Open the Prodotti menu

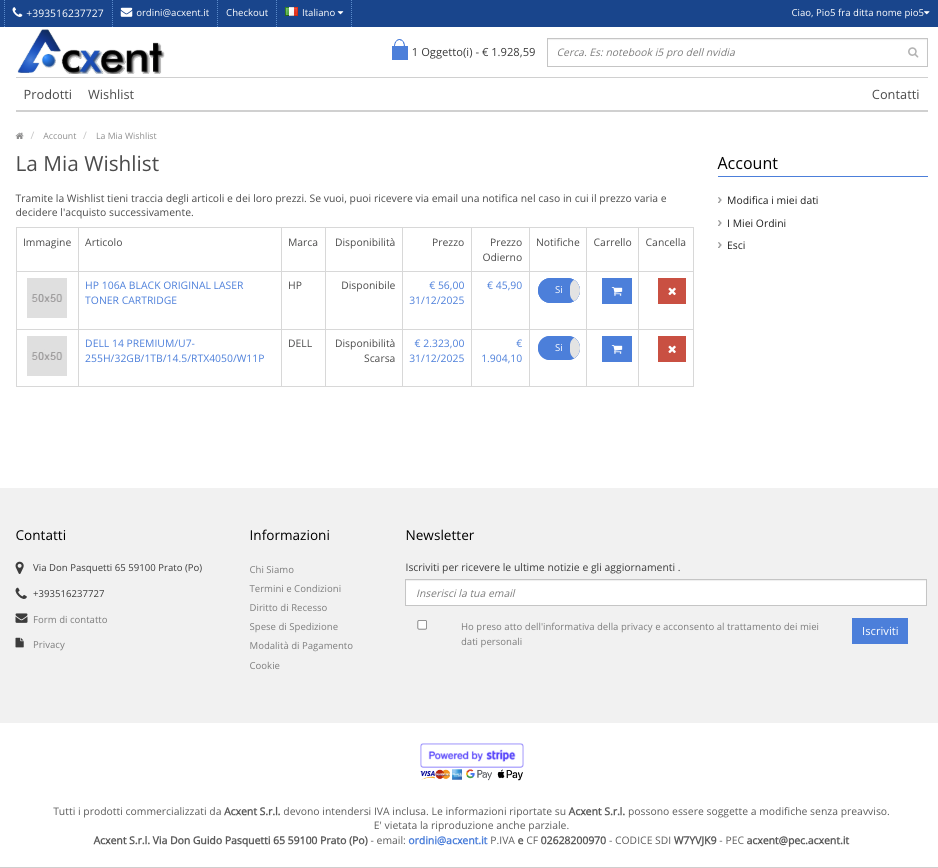48,95
